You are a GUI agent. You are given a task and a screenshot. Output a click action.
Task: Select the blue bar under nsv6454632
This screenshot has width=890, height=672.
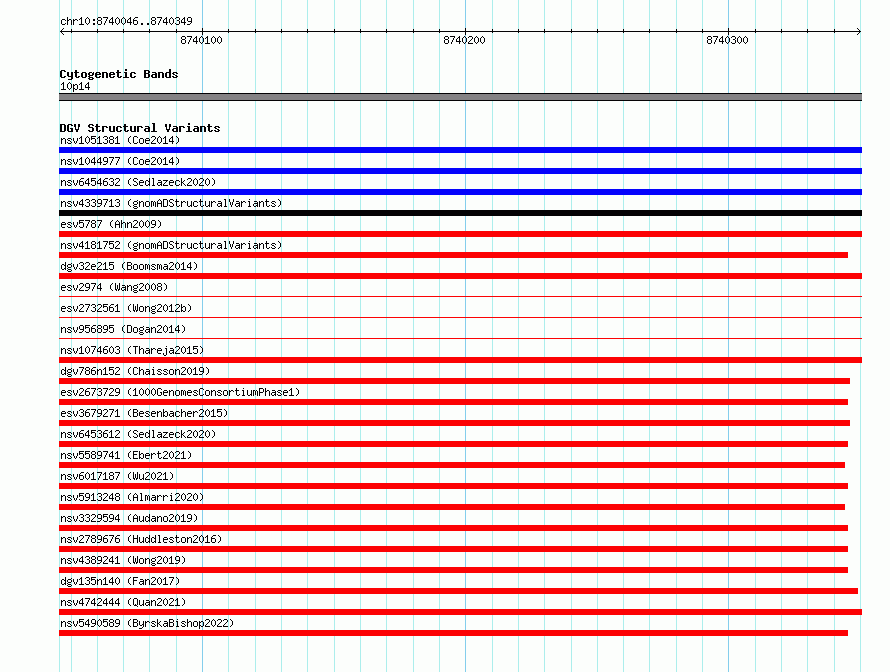pos(460,192)
